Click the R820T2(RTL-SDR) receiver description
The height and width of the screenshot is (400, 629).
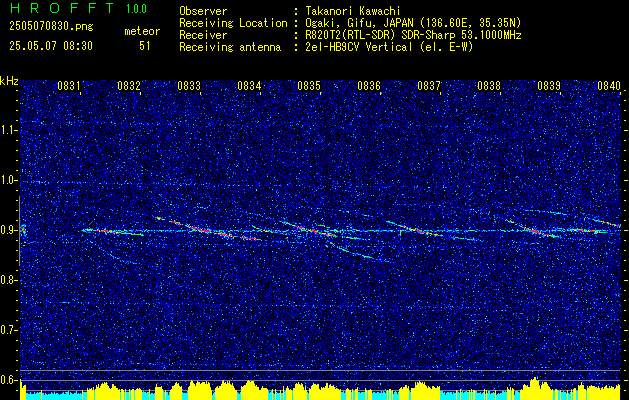[413, 35]
